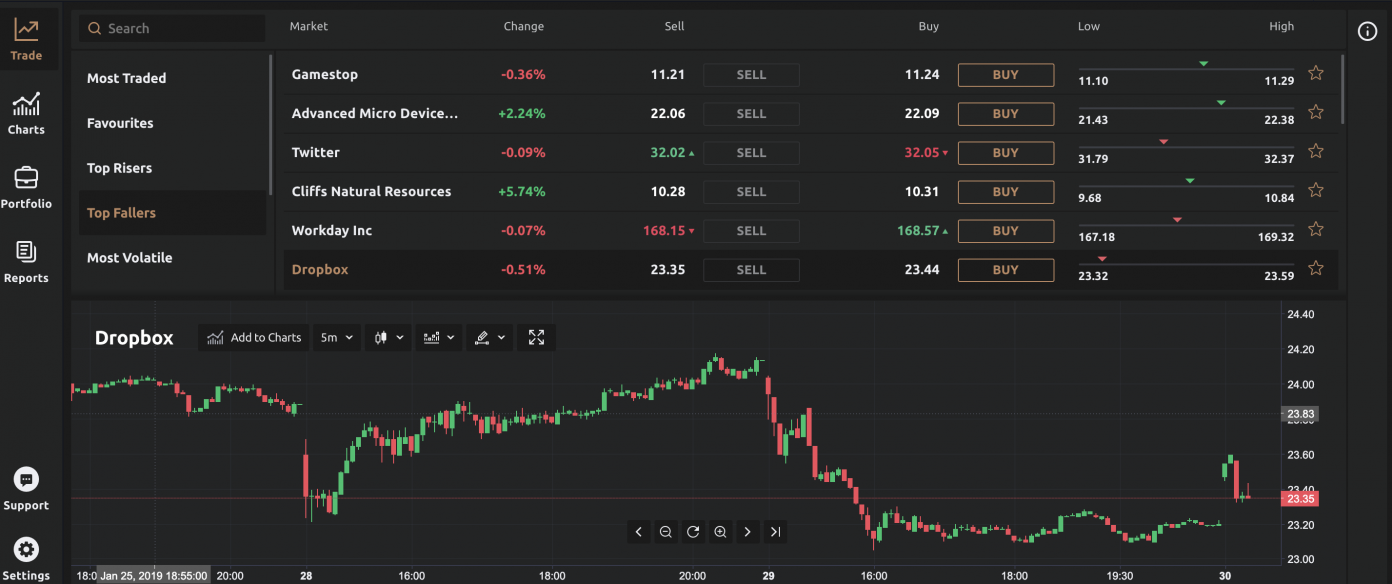Click SELL for Twitter
Screen dimensions: 1392x584
(751, 152)
